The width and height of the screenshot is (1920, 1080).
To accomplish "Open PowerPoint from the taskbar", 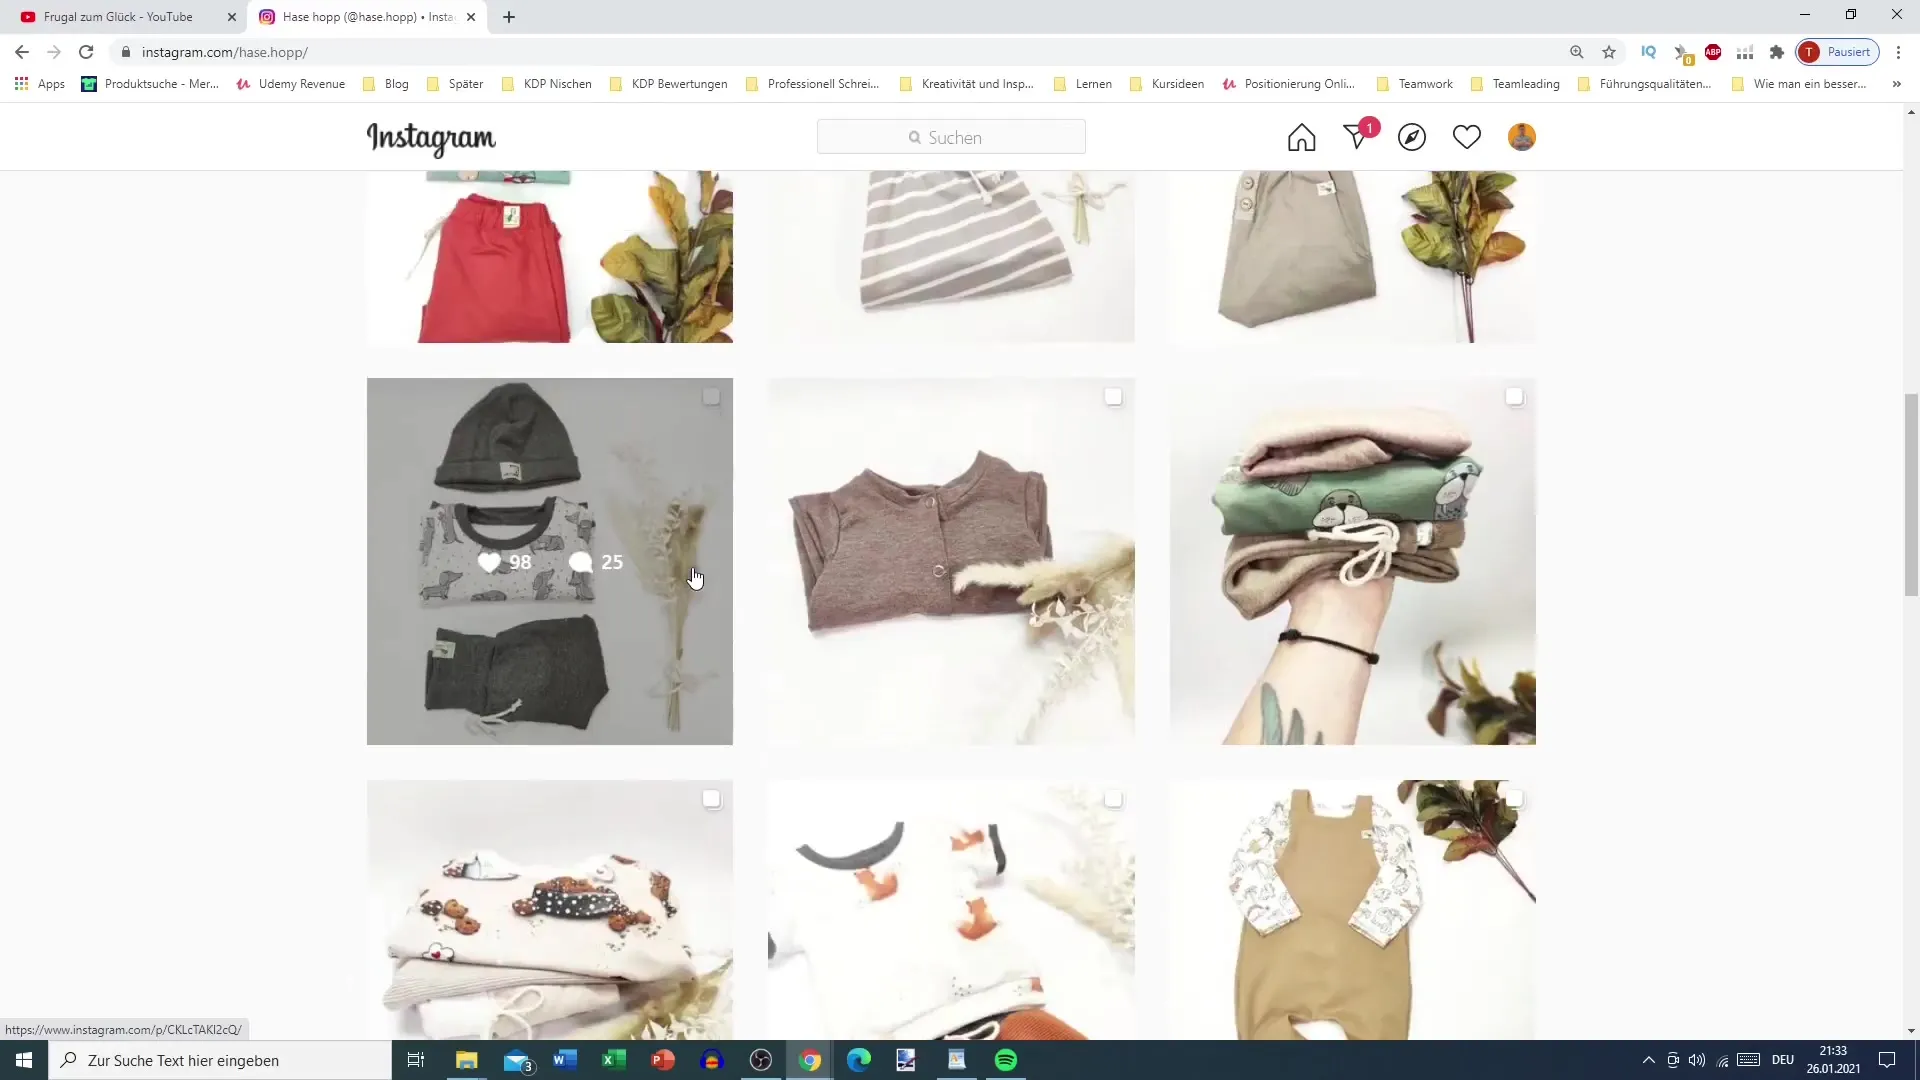I will [663, 1060].
